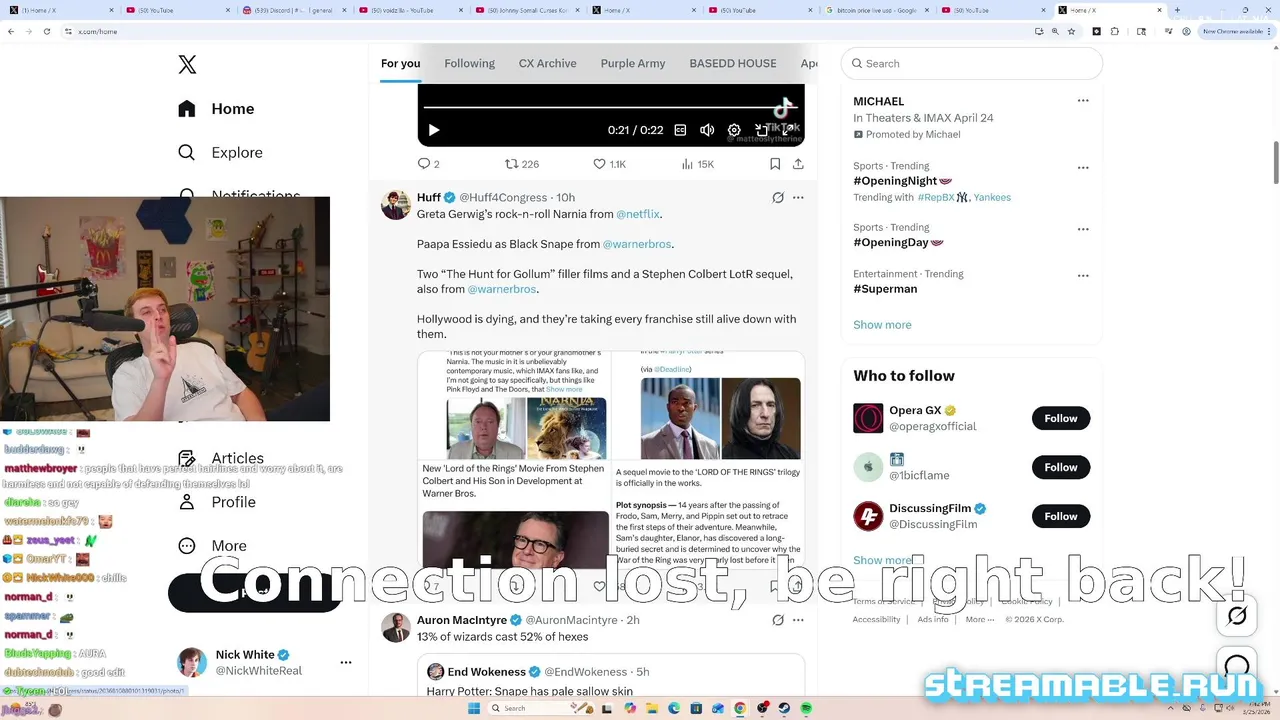
Task: Switch to bitcoin price Google tab
Action: pyautogui.click(x=875, y=10)
